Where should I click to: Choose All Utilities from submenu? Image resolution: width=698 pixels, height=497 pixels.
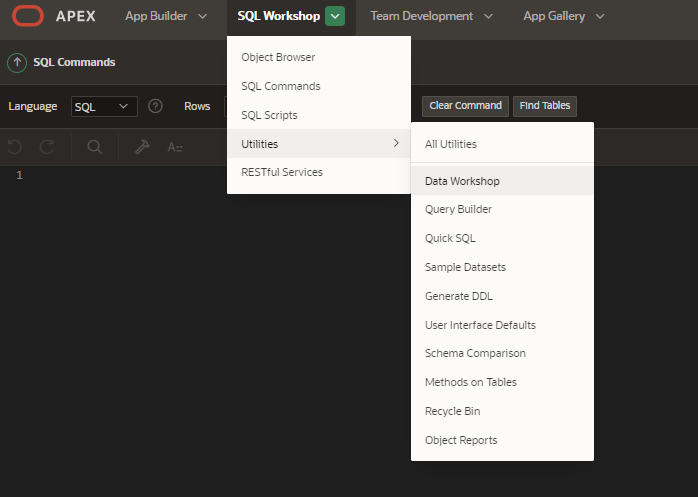click(502, 144)
